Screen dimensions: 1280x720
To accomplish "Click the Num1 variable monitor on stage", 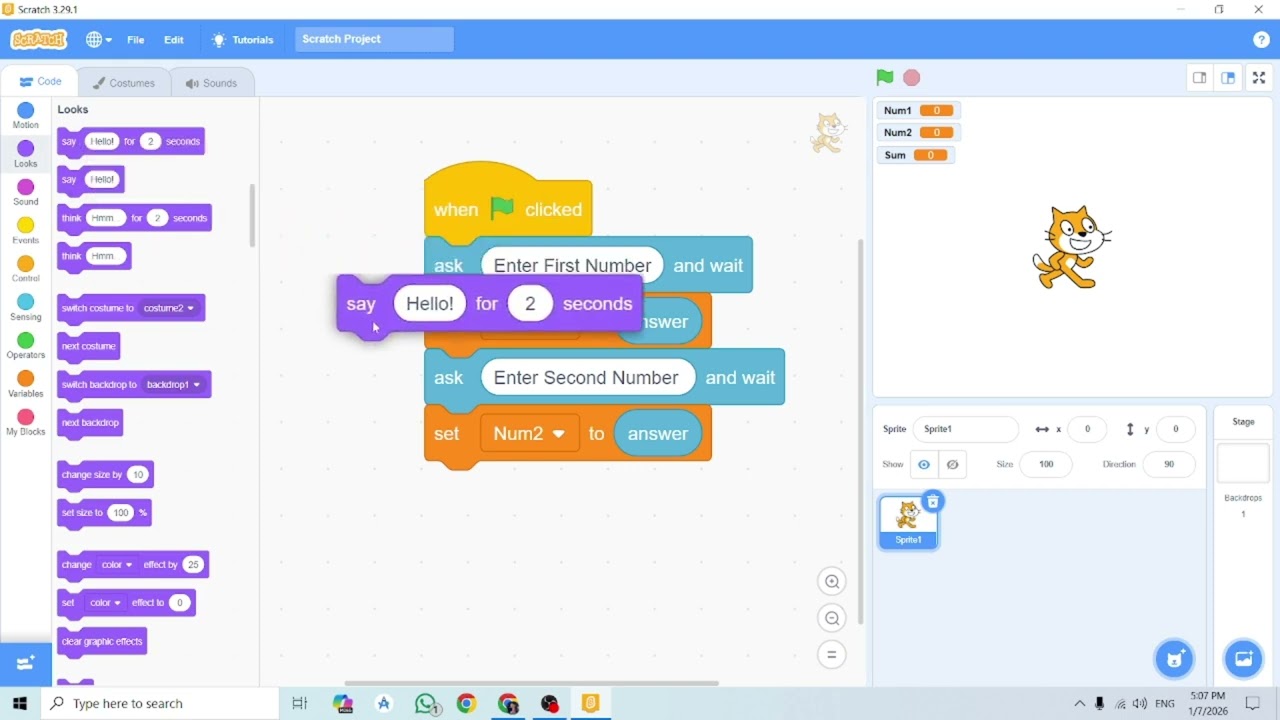I will click(x=918, y=111).
